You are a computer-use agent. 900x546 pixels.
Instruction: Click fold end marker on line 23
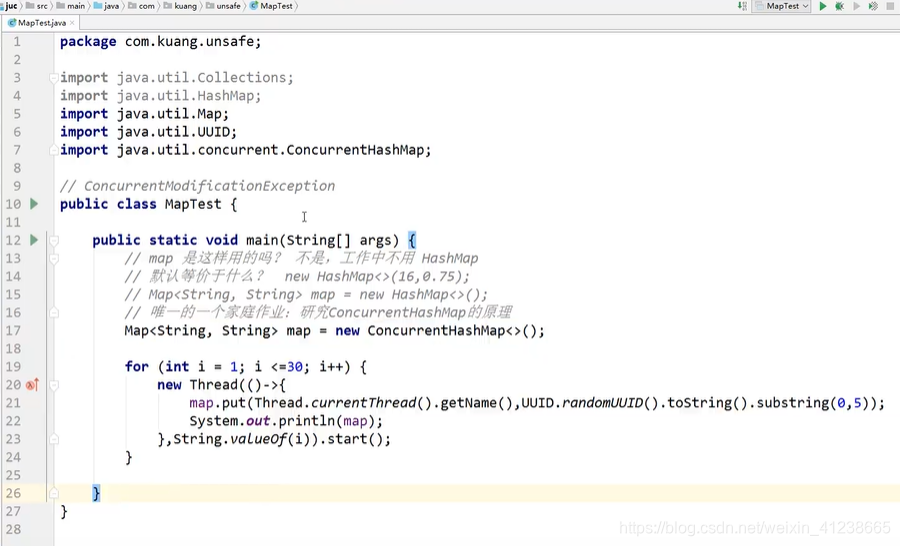53,439
